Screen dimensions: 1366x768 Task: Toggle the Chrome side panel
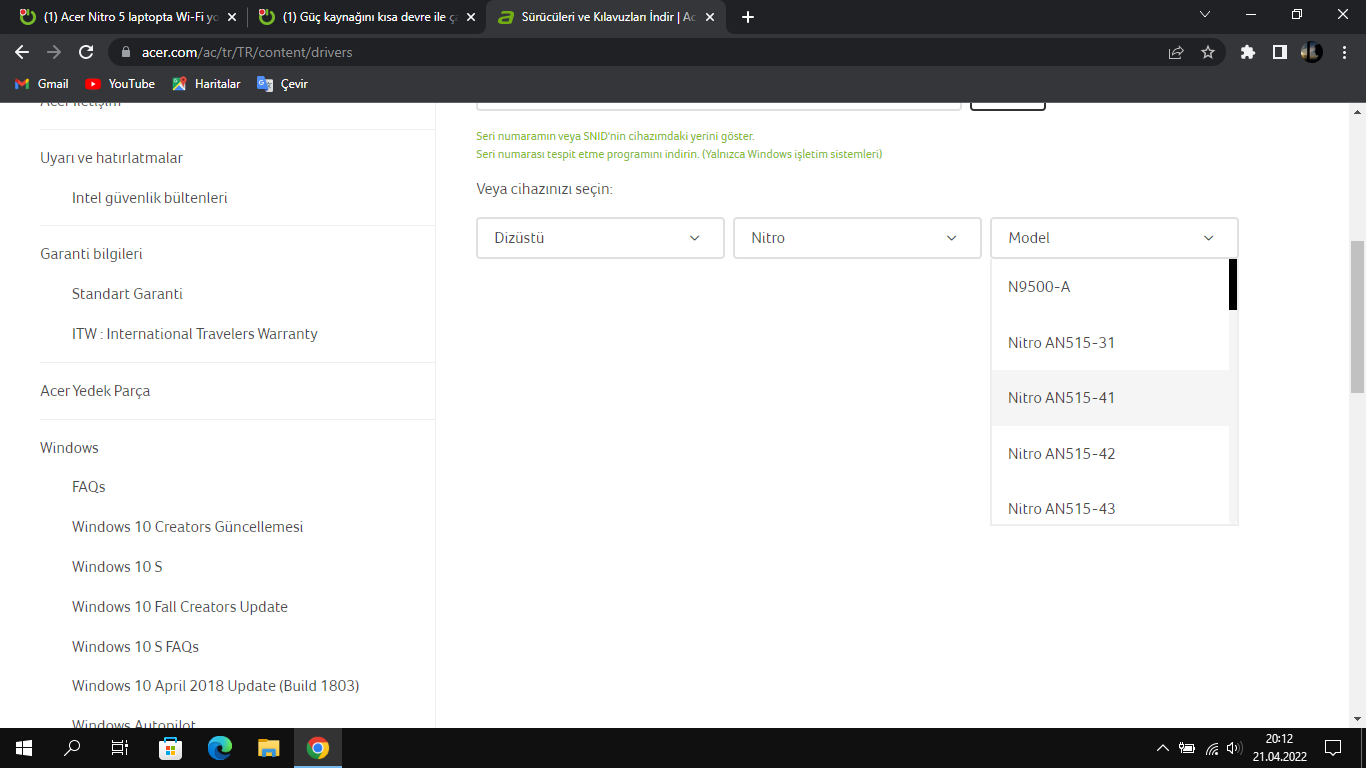pos(1279,52)
